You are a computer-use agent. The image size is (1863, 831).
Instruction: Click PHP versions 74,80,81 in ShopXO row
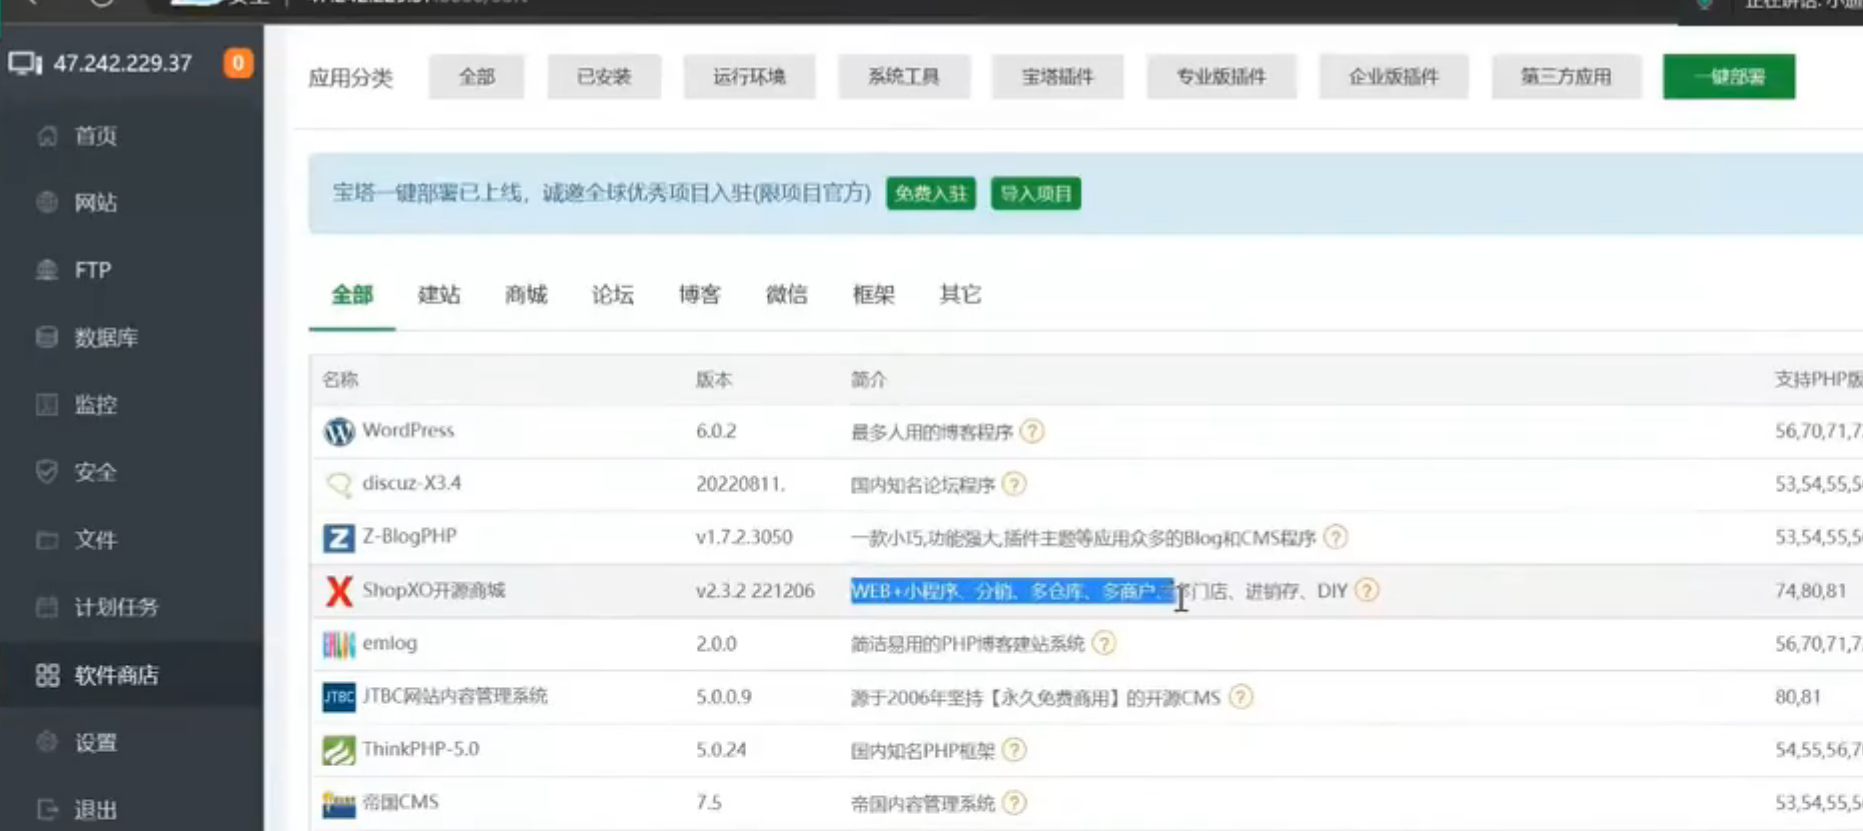point(1811,590)
